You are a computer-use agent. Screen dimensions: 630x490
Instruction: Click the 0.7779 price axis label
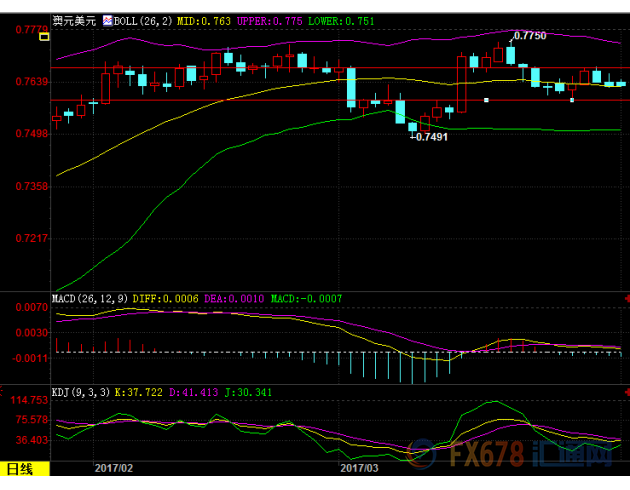coord(31,29)
